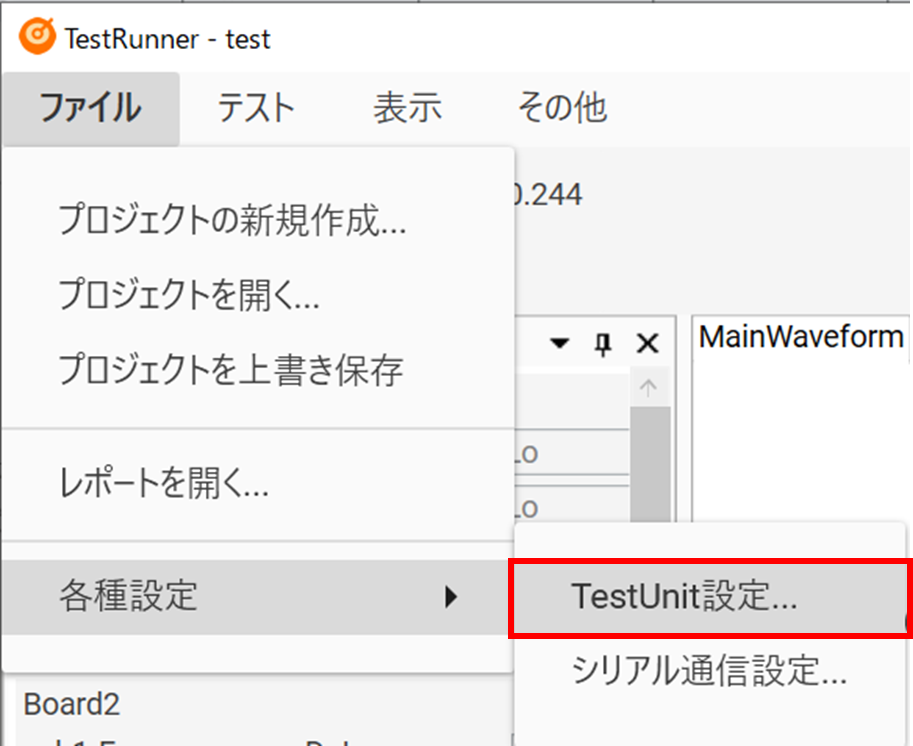
Task: Select プロジェクトの新規作成... menu entry
Action: coord(232,219)
